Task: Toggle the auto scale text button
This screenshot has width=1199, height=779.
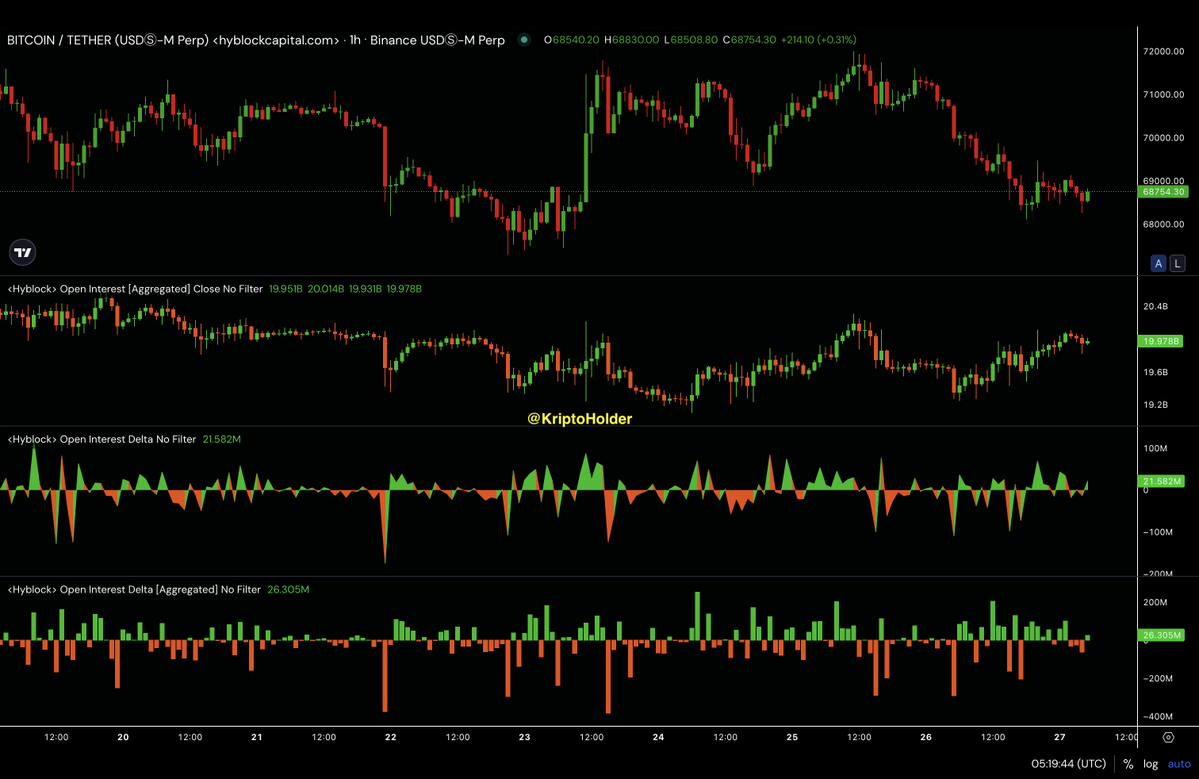Action: coord(1179,764)
